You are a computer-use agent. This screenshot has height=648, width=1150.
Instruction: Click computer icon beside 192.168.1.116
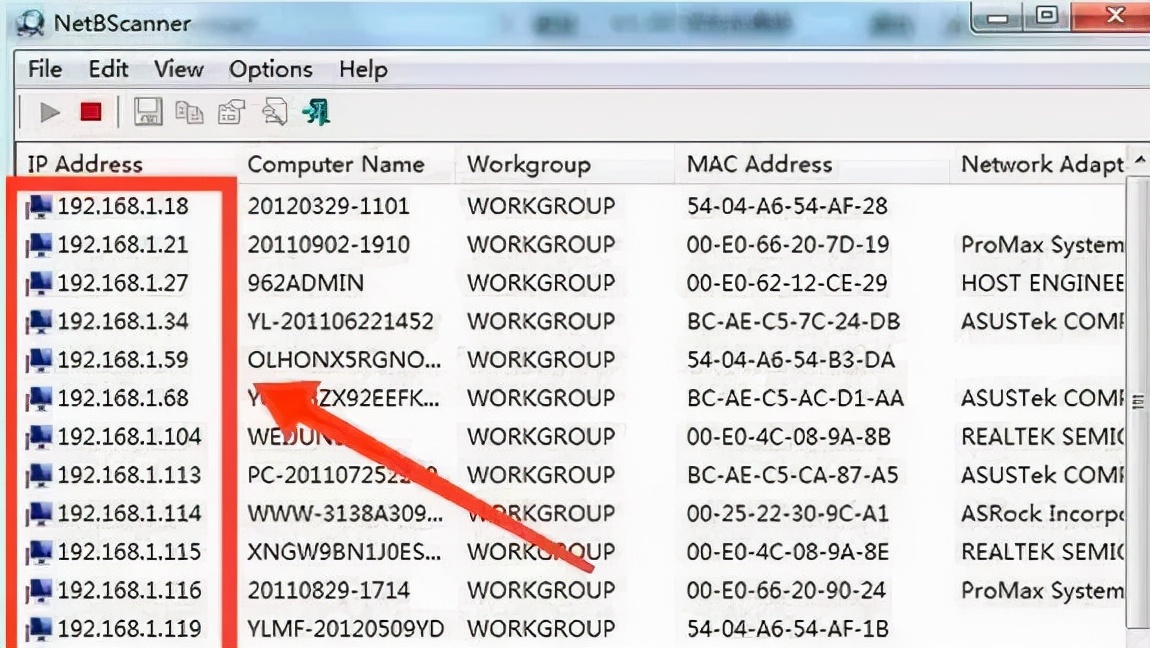coord(39,591)
